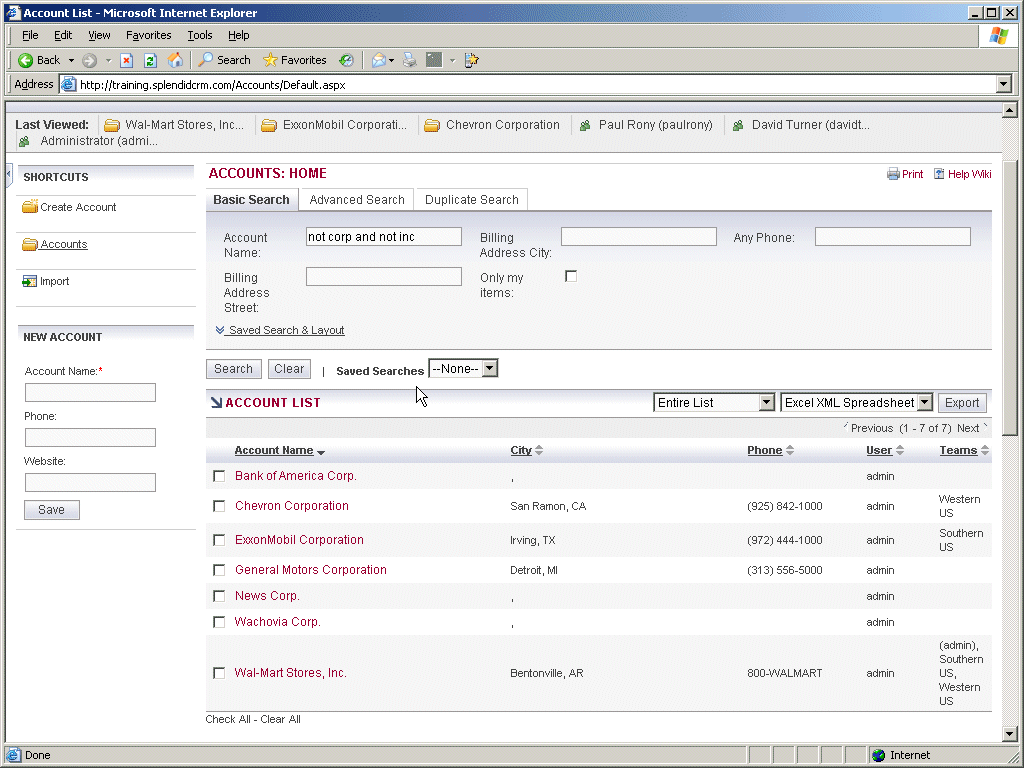Screen dimensions: 1024x768
Task: Click the Stop loading icon
Action: 126,60
